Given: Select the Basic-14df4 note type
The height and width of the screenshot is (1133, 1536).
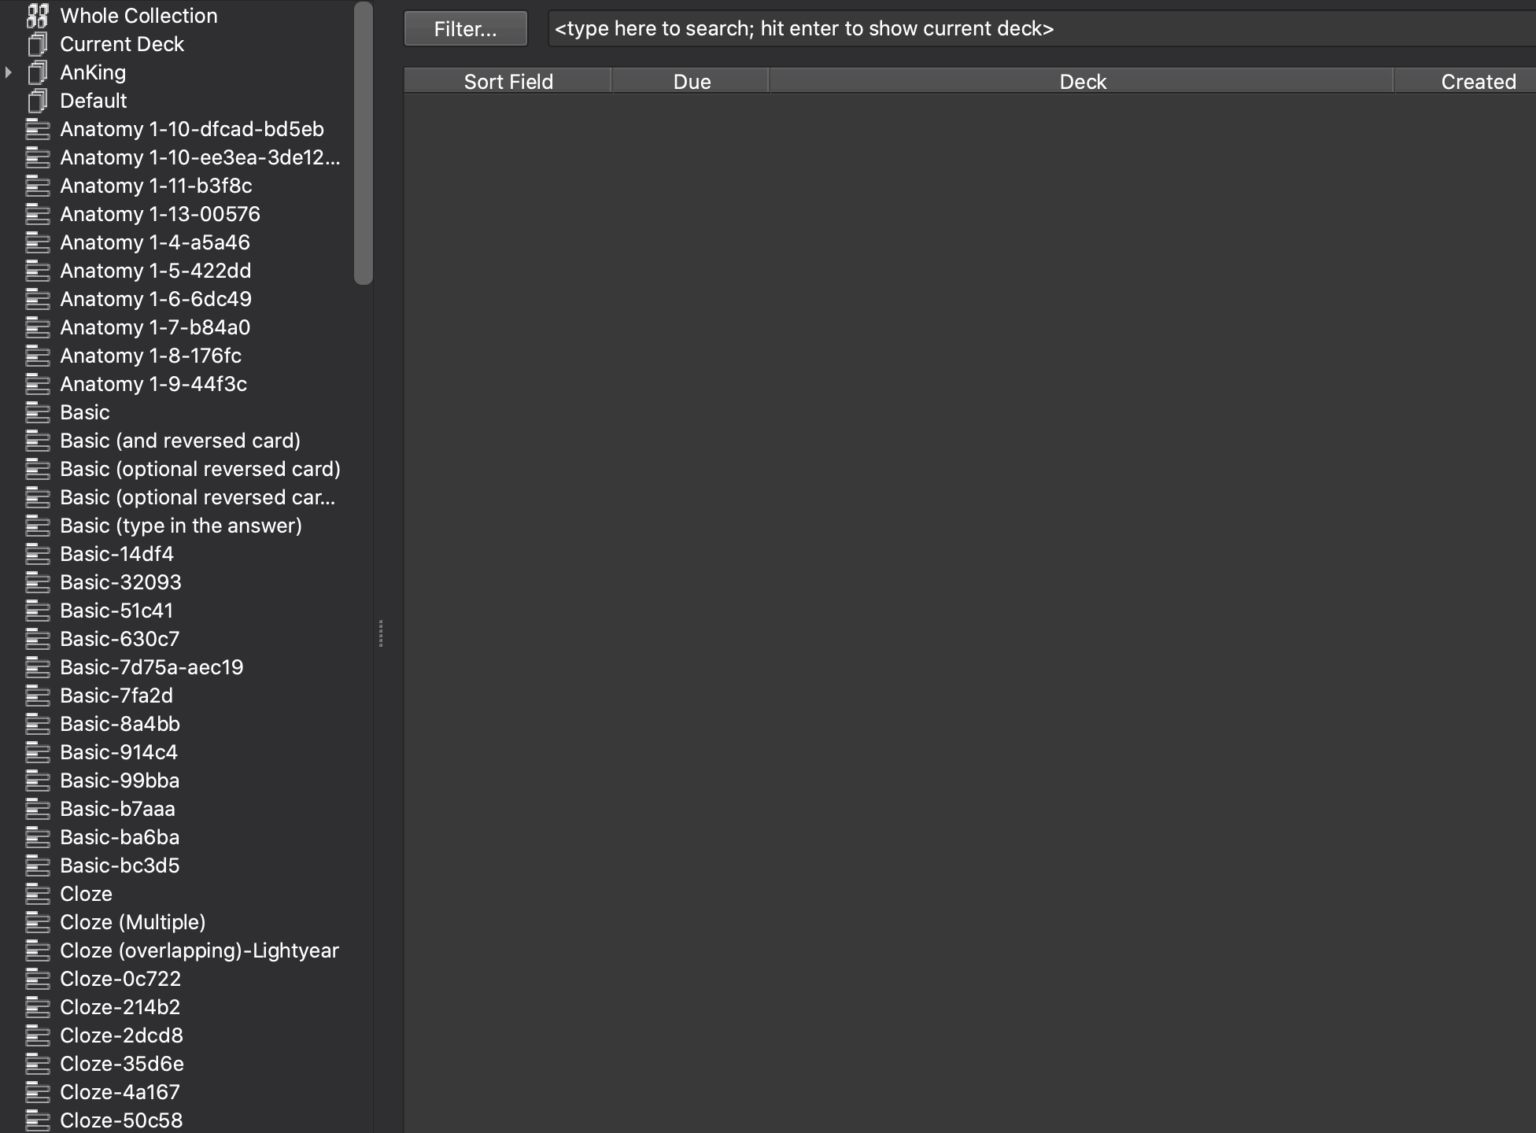Looking at the screenshot, I should 116,554.
